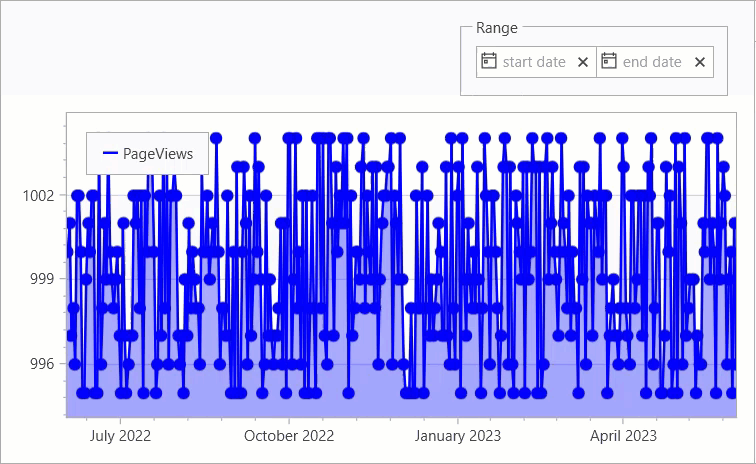Select the 999 y-axis label
Viewport: 756px width, 464px height.
click(44, 279)
